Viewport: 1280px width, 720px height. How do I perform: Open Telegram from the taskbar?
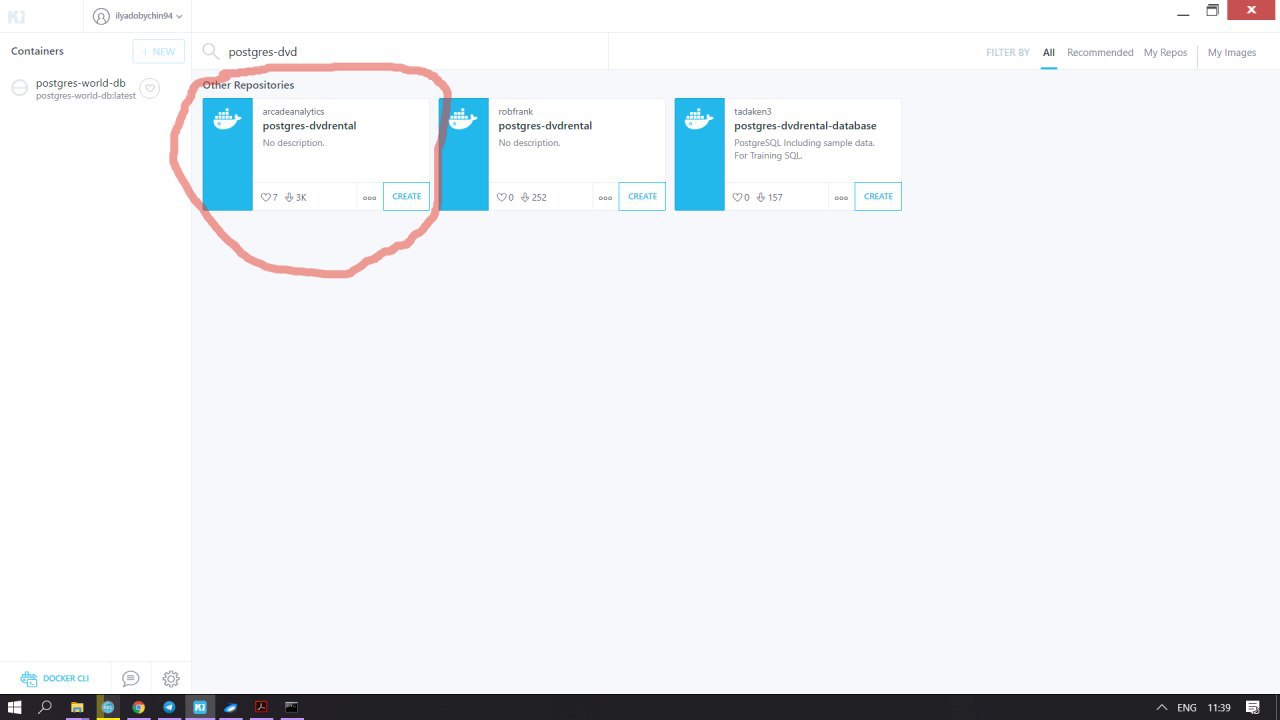[x=169, y=707]
